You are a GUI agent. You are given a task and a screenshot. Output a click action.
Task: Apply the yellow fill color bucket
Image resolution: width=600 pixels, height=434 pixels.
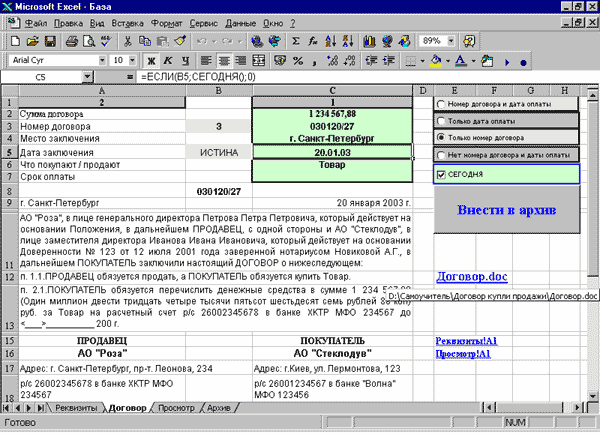[436, 61]
